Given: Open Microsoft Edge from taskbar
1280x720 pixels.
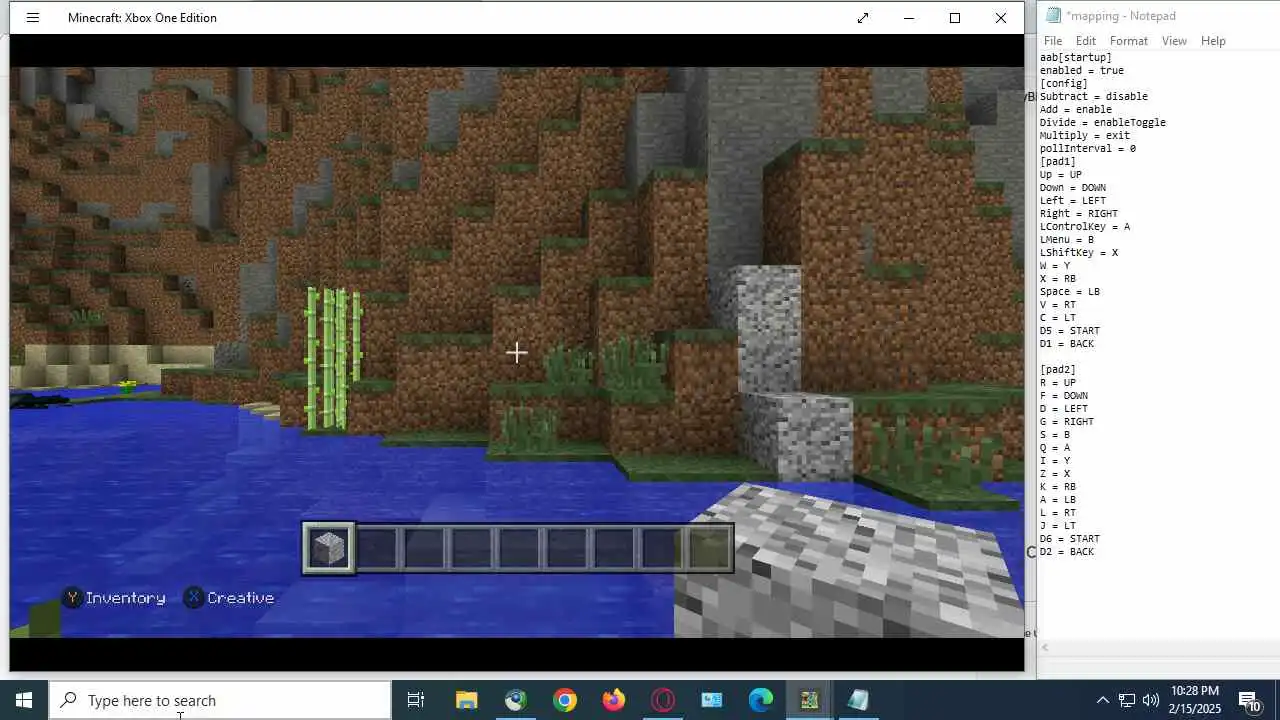Looking at the screenshot, I should click(x=761, y=700).
